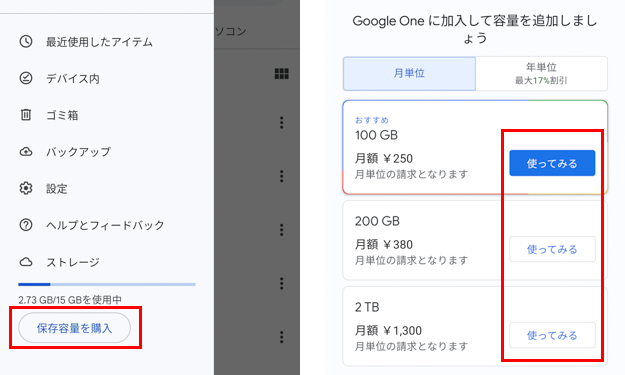Click the cloud upload icon beside バックアップ
Screen dimensions: 625x375
(x=26, y=152)
